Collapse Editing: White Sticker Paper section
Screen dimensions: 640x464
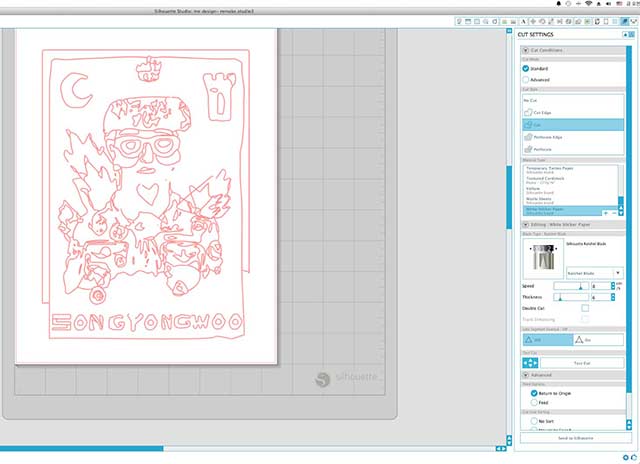click(x=526, y=225)
